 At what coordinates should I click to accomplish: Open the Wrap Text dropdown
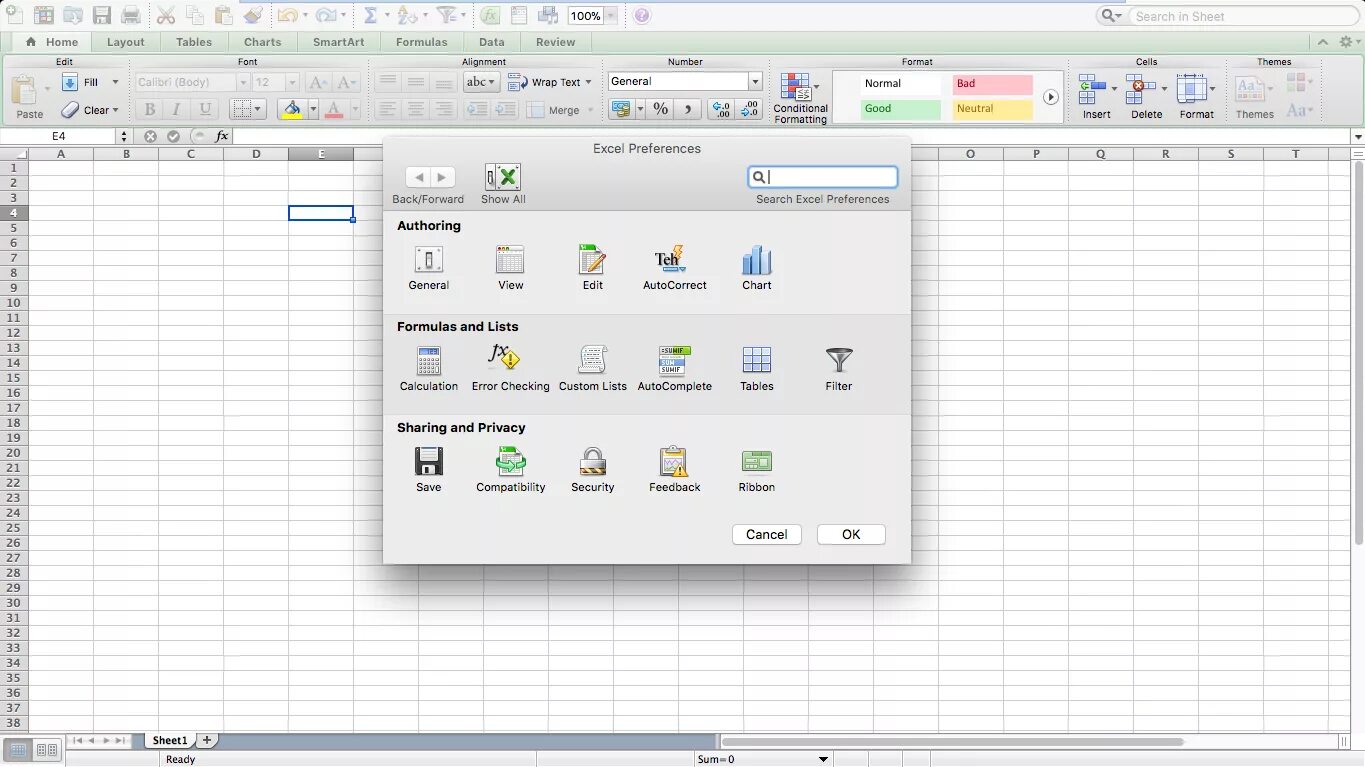tap(588, 82)
